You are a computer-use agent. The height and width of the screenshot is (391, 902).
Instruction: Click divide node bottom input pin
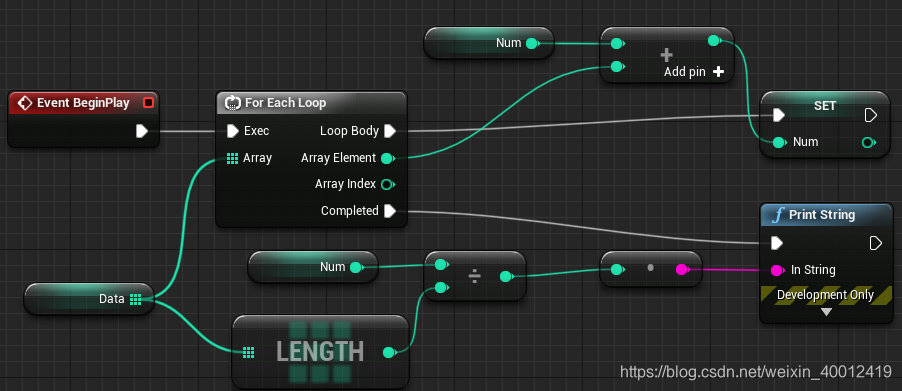tap(441, 288)
